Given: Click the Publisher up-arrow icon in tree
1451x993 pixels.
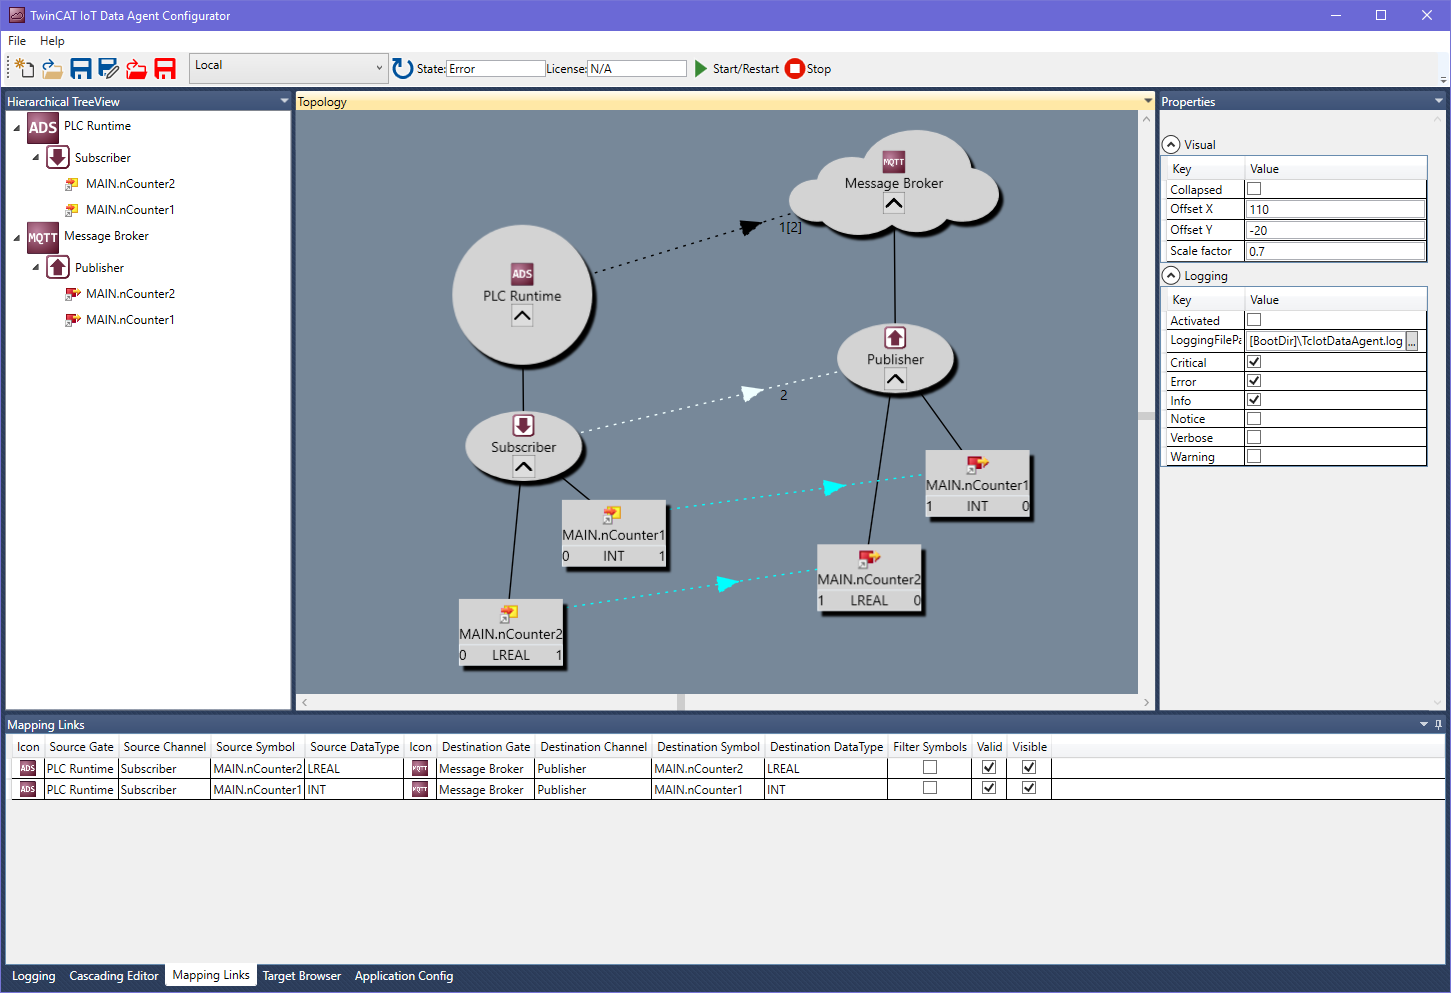Looking at the screenshot, I should [x=58, y=267].
